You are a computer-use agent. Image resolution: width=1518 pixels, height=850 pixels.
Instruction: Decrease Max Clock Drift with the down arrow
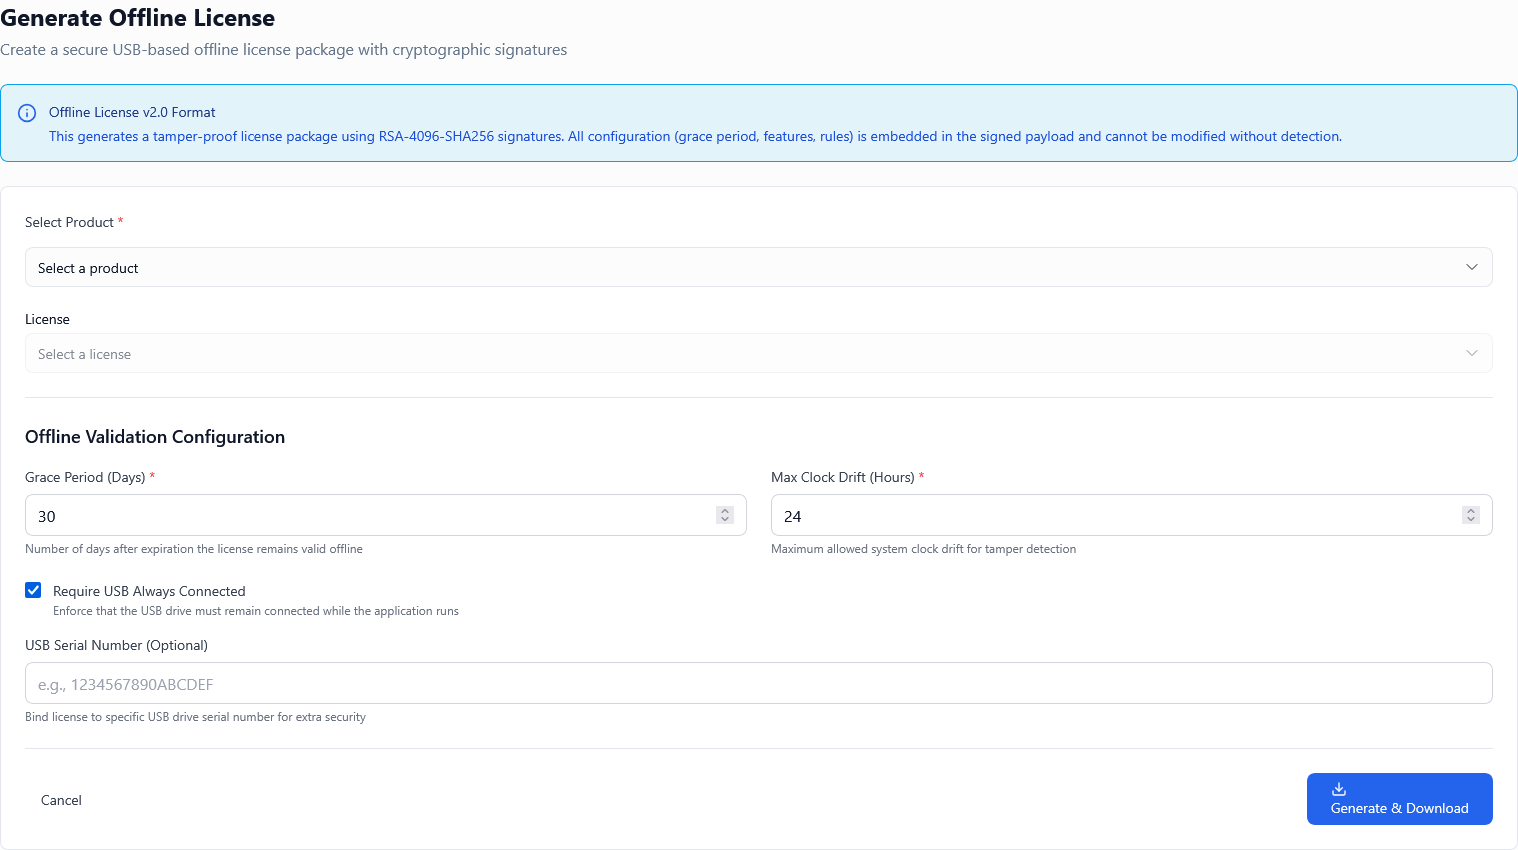coord(1470,520)
